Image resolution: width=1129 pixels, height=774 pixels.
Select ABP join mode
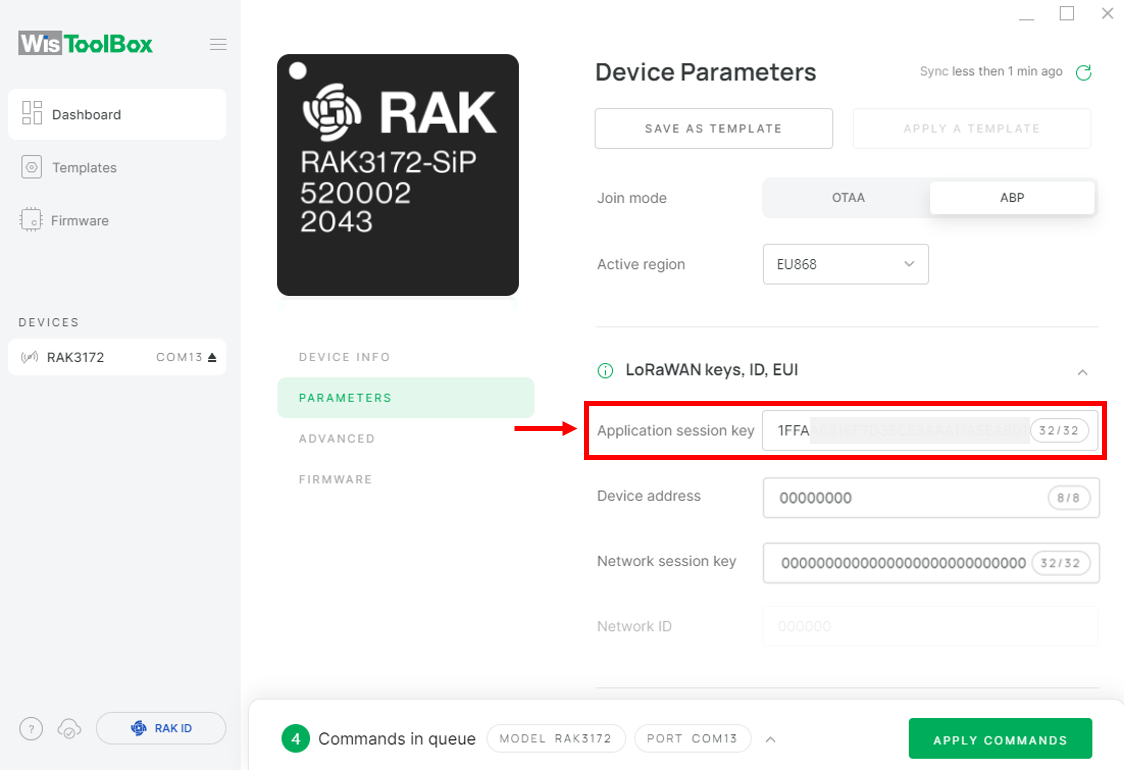click(1012, 198)
